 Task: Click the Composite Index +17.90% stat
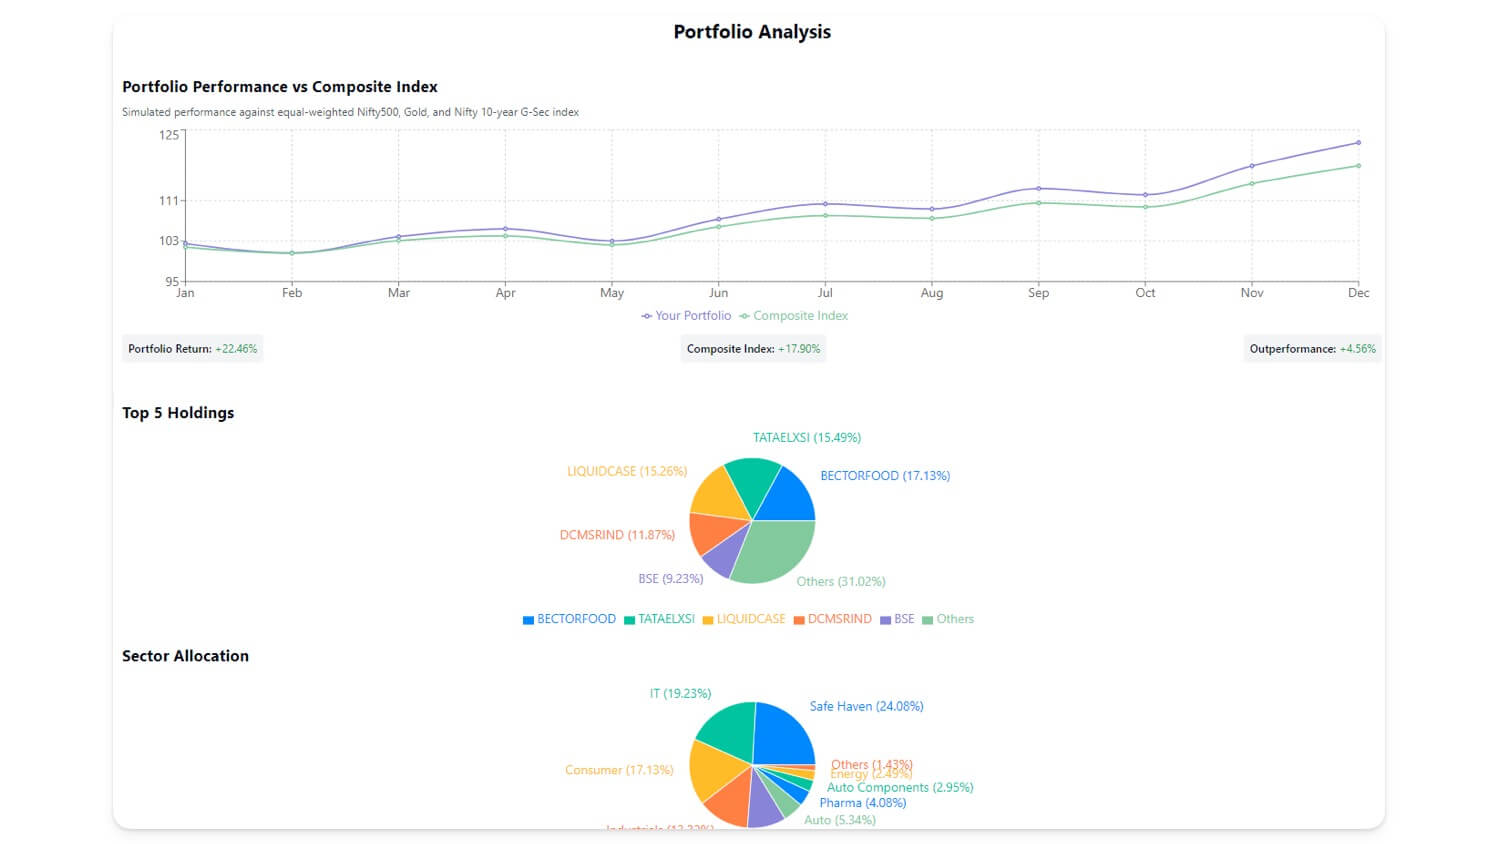click(x=753, y=349)
